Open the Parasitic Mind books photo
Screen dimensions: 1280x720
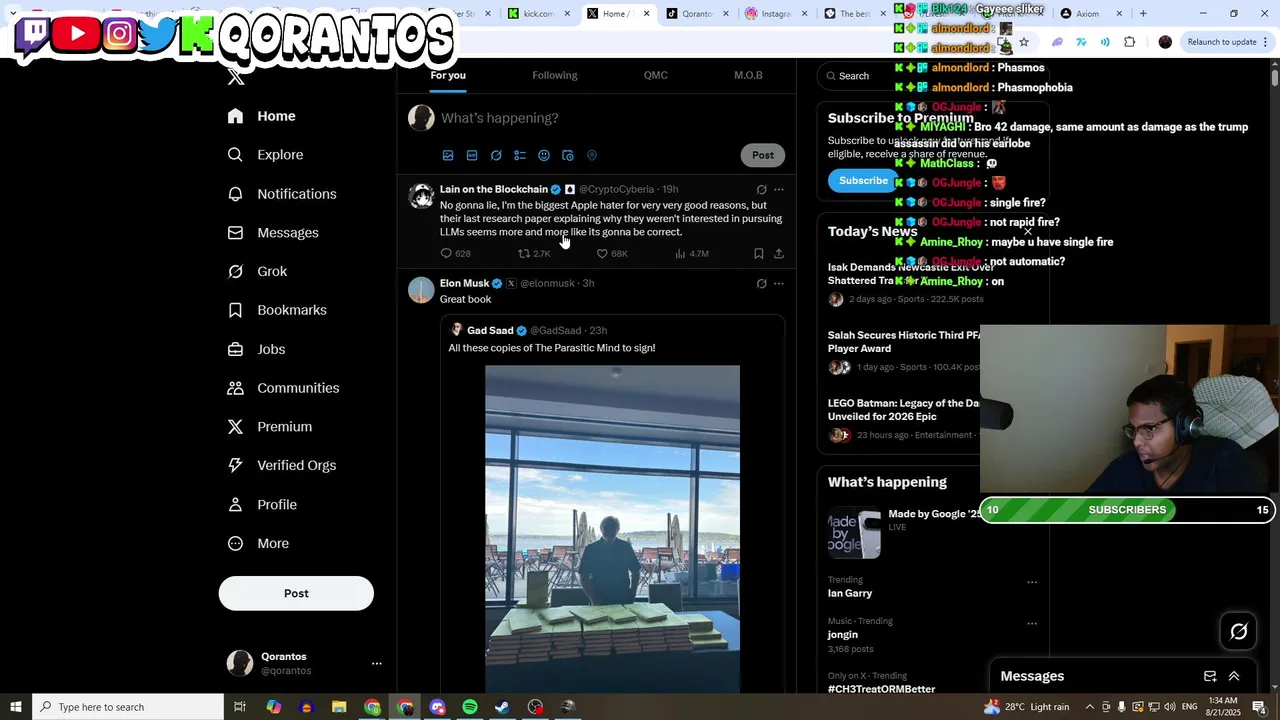pos(612,529)
